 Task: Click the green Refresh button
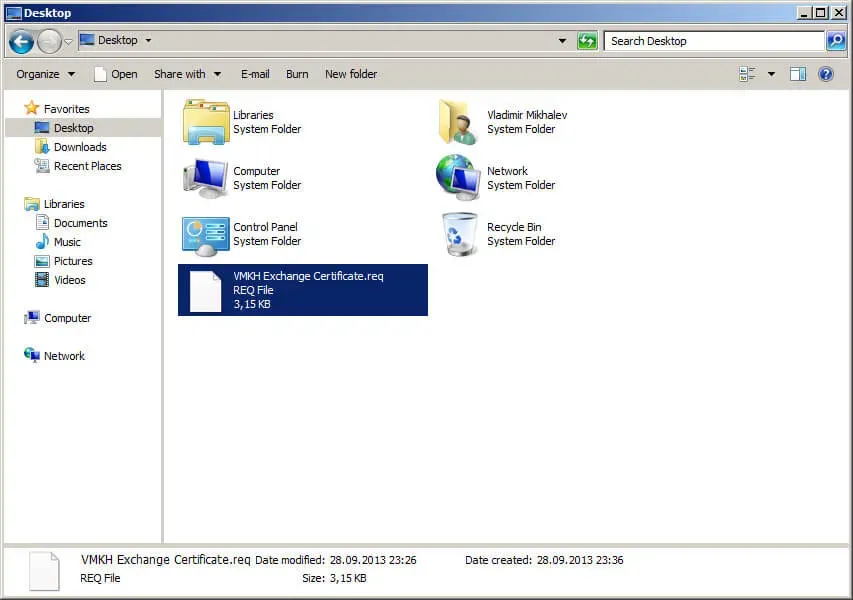pyautogui.click(x=587, y=41)
